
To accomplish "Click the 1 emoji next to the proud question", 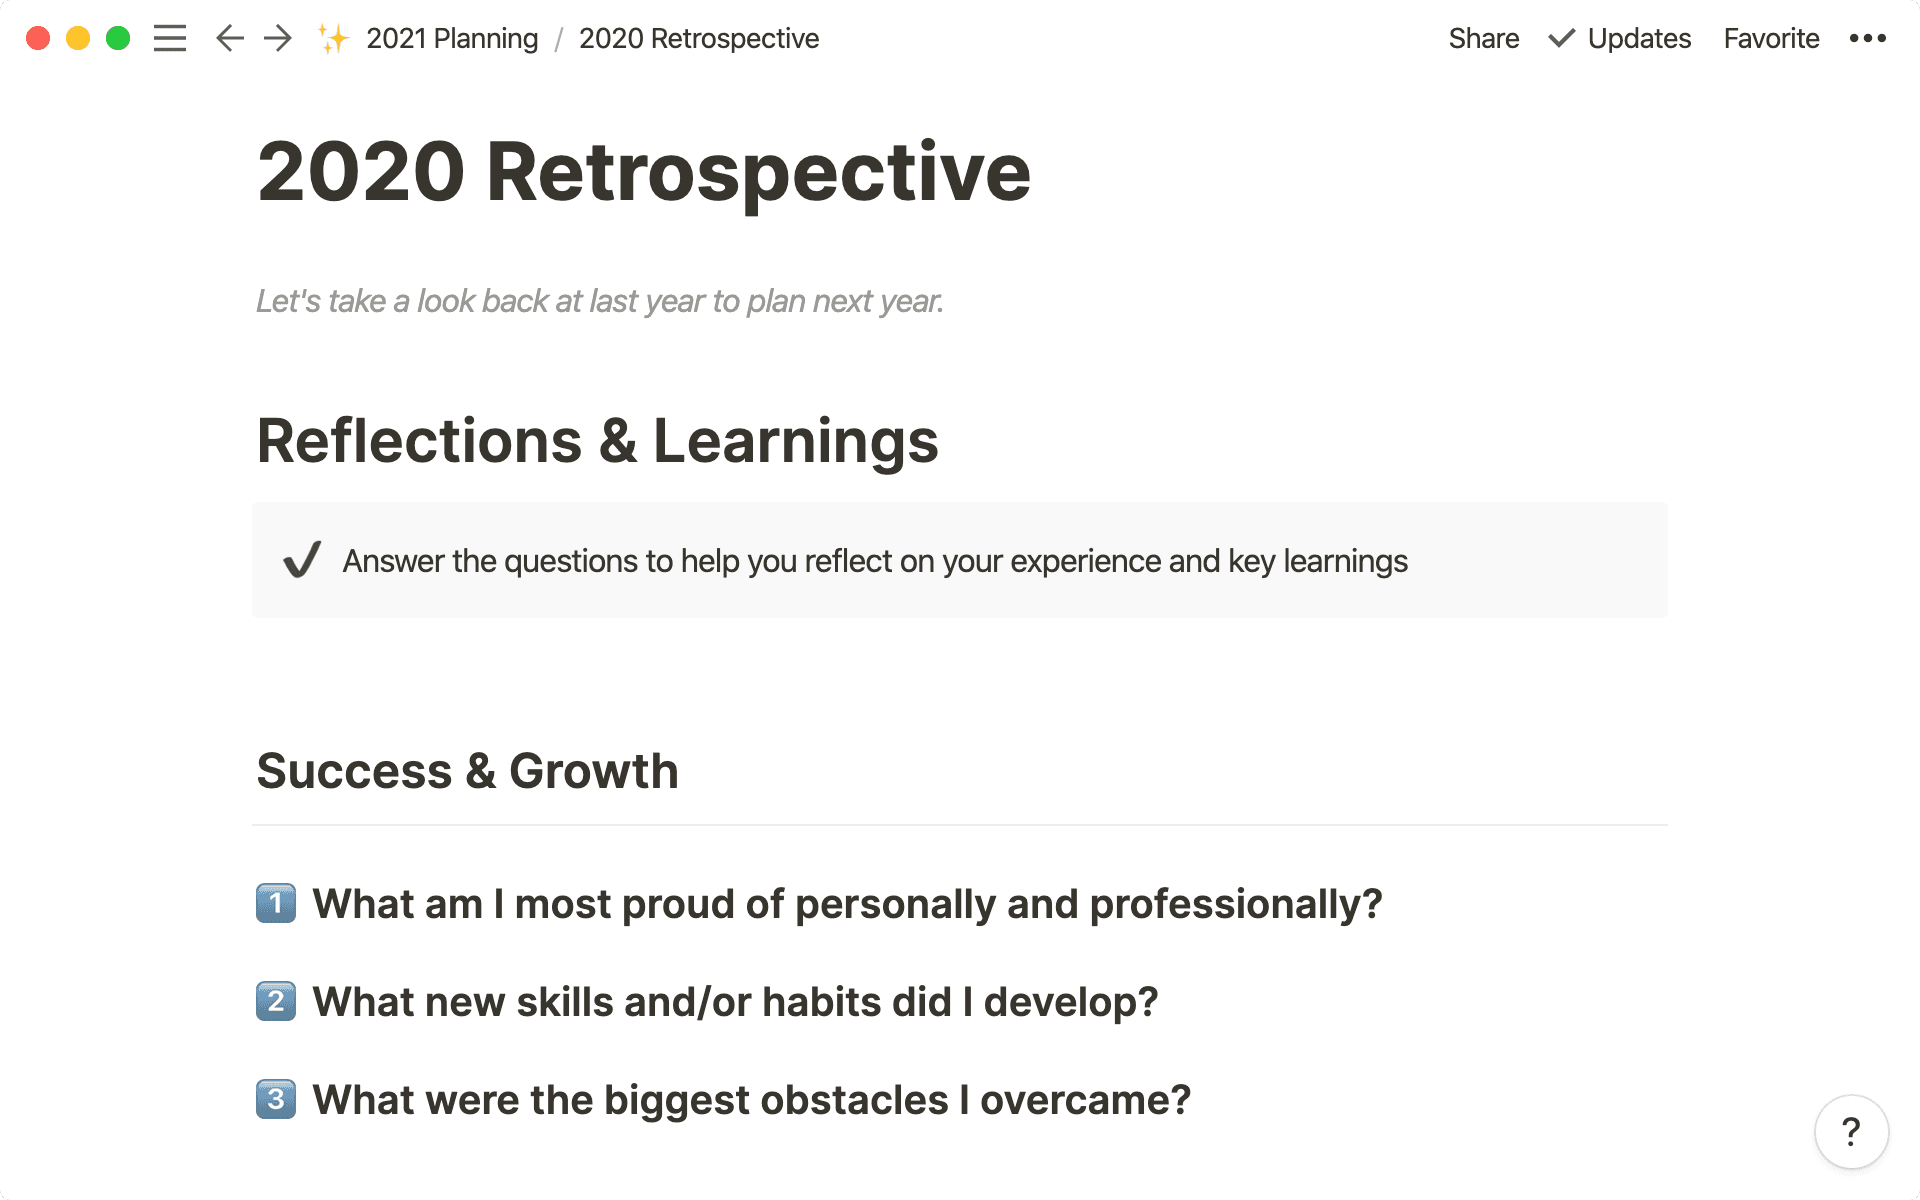I will pyautogui.click(x=276, y=904).
